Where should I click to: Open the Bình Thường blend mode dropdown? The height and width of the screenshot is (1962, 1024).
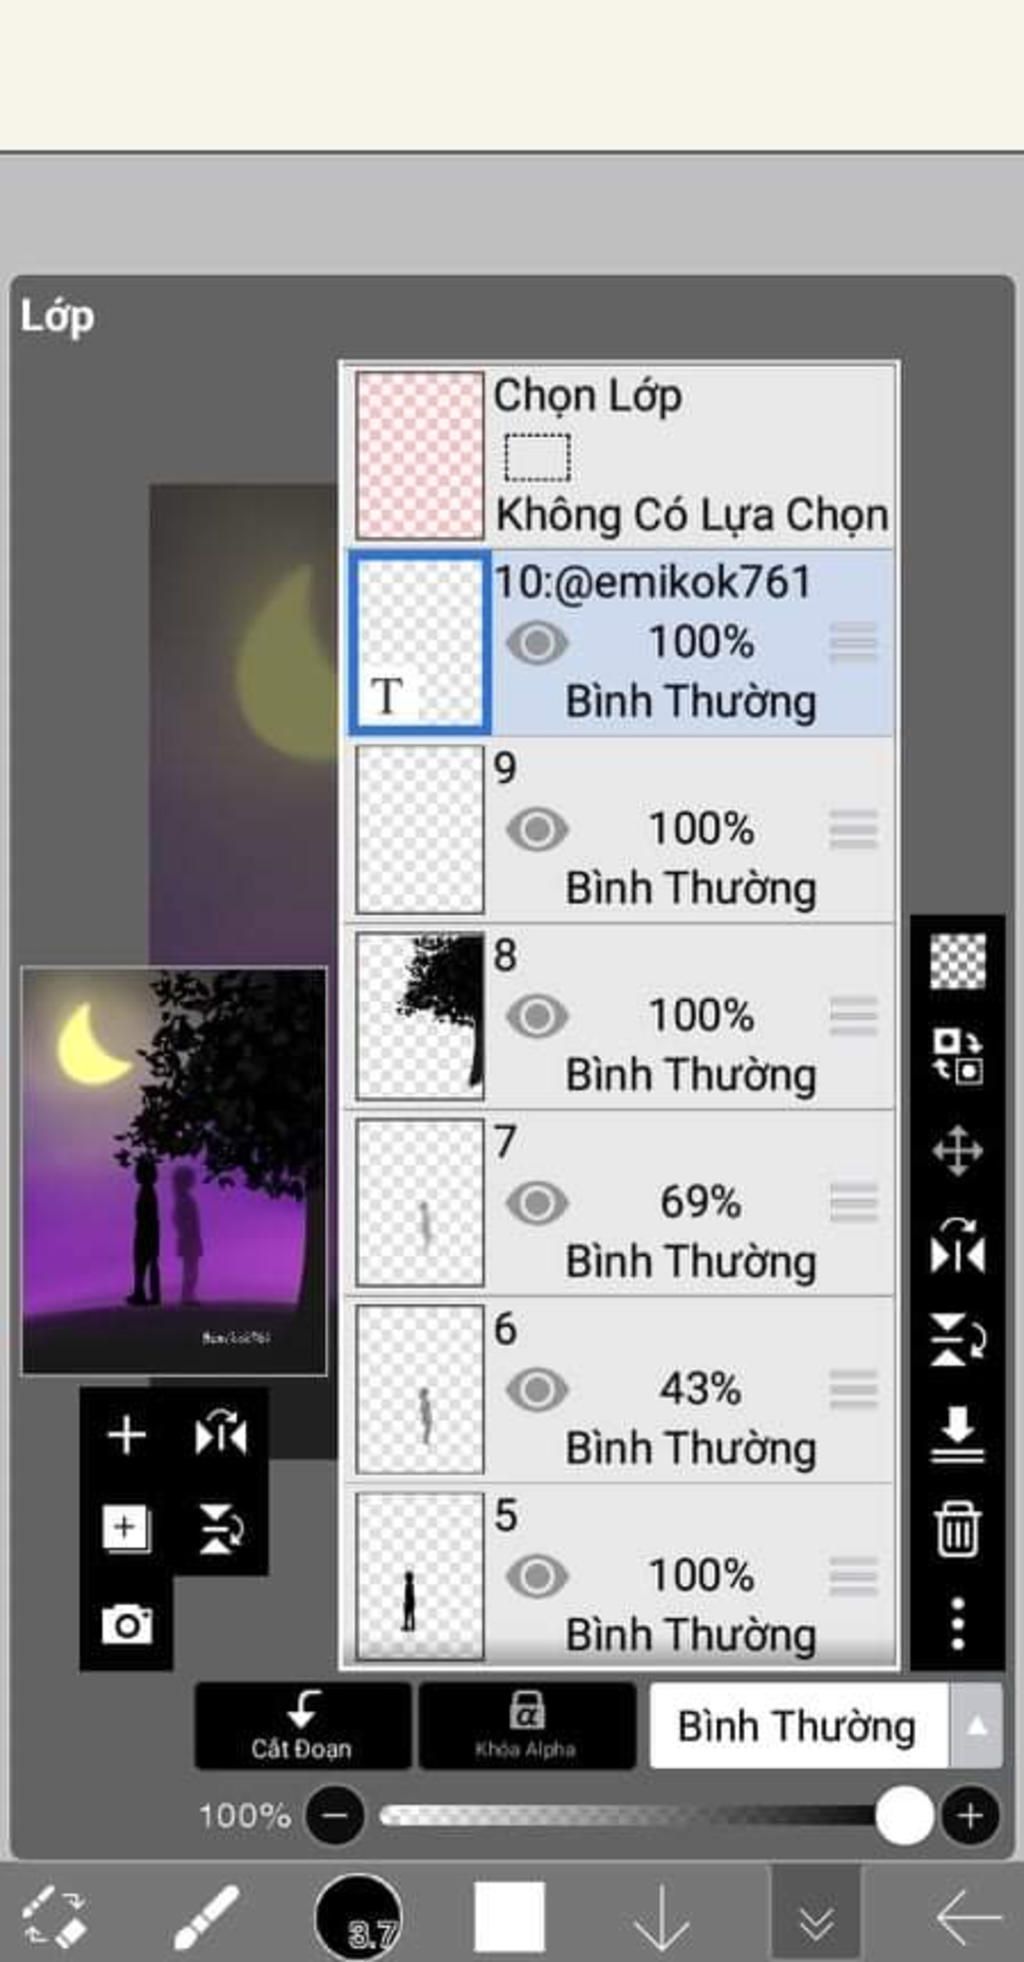797,1727
